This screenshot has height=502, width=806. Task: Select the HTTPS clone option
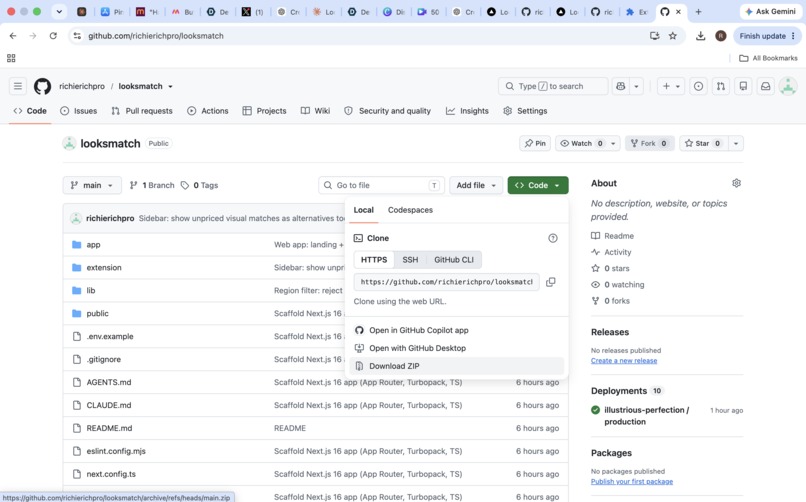[x=374, y=260]
